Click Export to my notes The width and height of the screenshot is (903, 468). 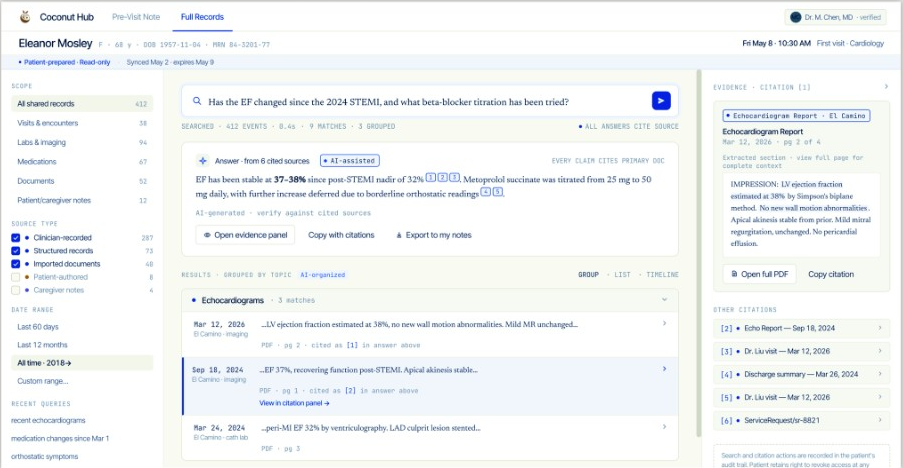pyautogui.click(x=434, y=235)
